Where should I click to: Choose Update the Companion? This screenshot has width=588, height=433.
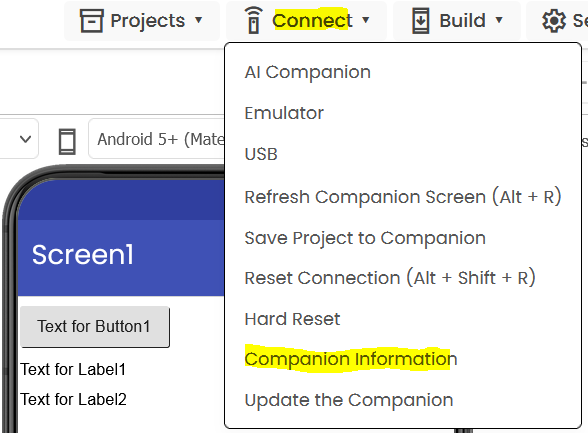(349, 400)
